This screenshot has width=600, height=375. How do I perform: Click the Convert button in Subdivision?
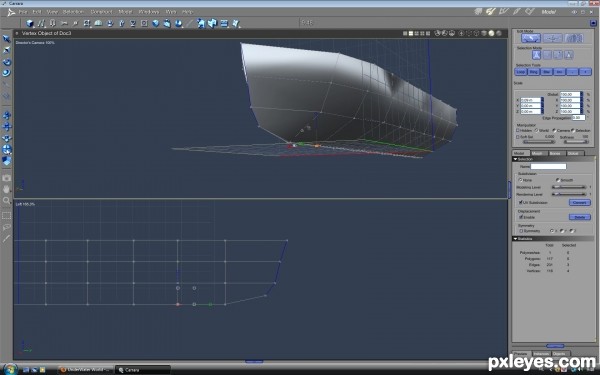(x=580, y=202)
